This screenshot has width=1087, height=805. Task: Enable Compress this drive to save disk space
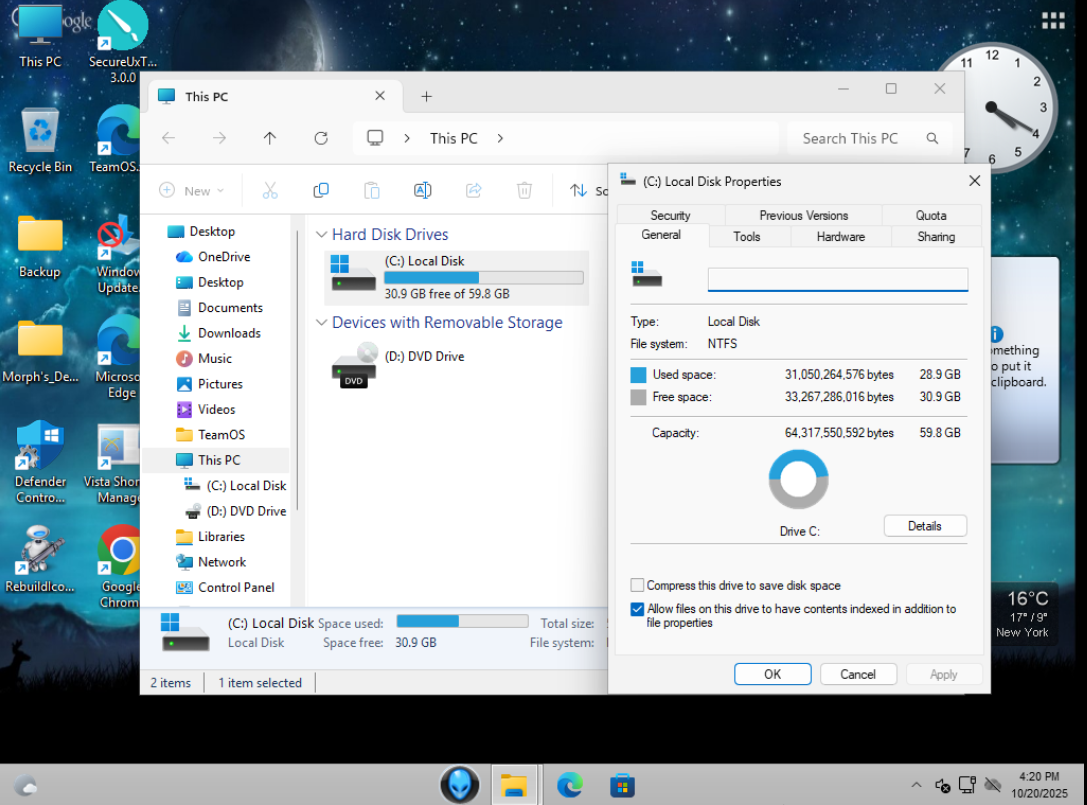[637, 586]
